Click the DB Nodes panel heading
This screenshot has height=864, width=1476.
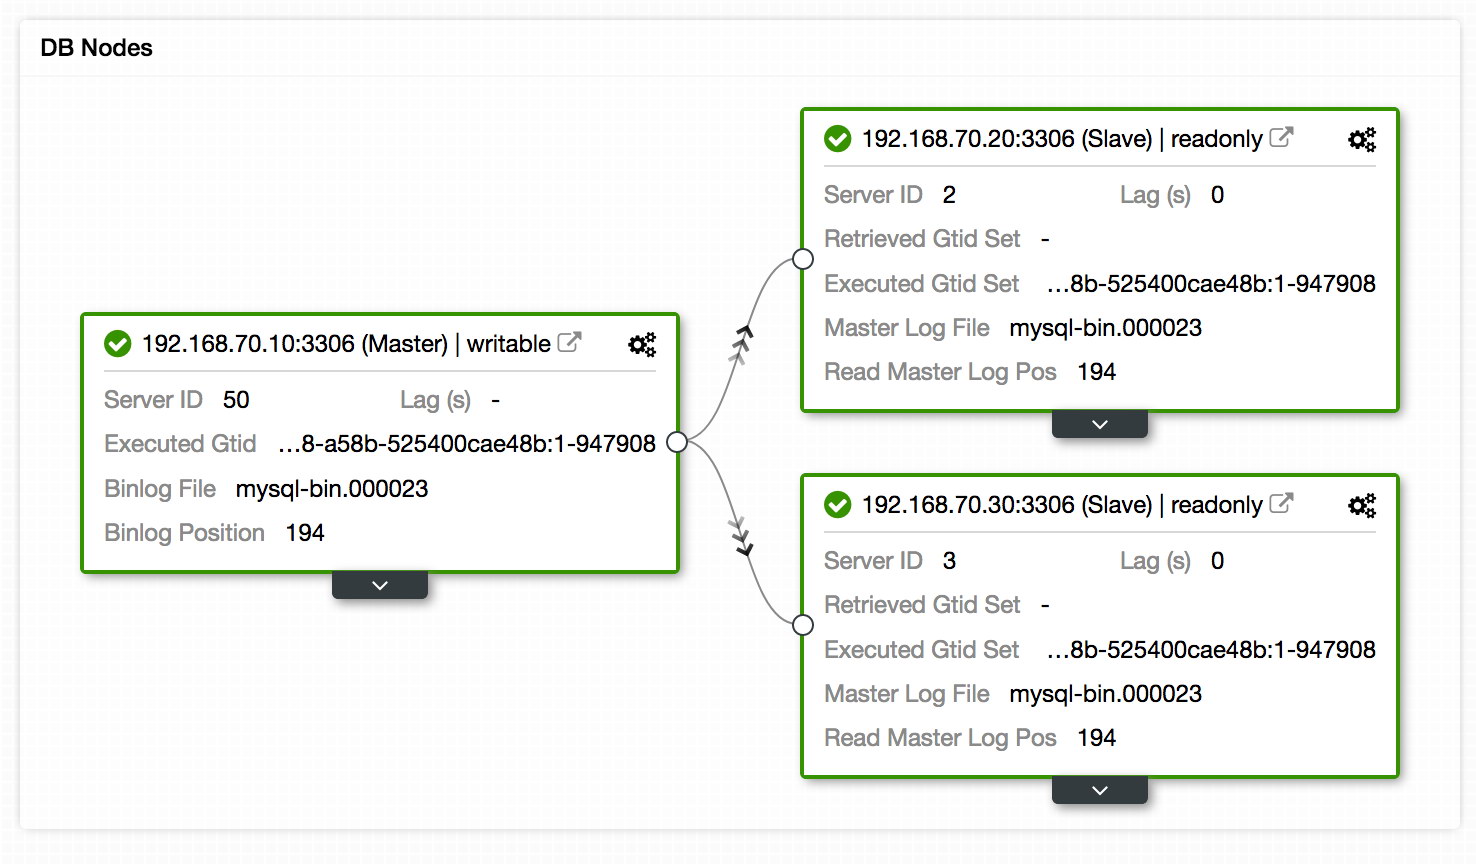96,48
